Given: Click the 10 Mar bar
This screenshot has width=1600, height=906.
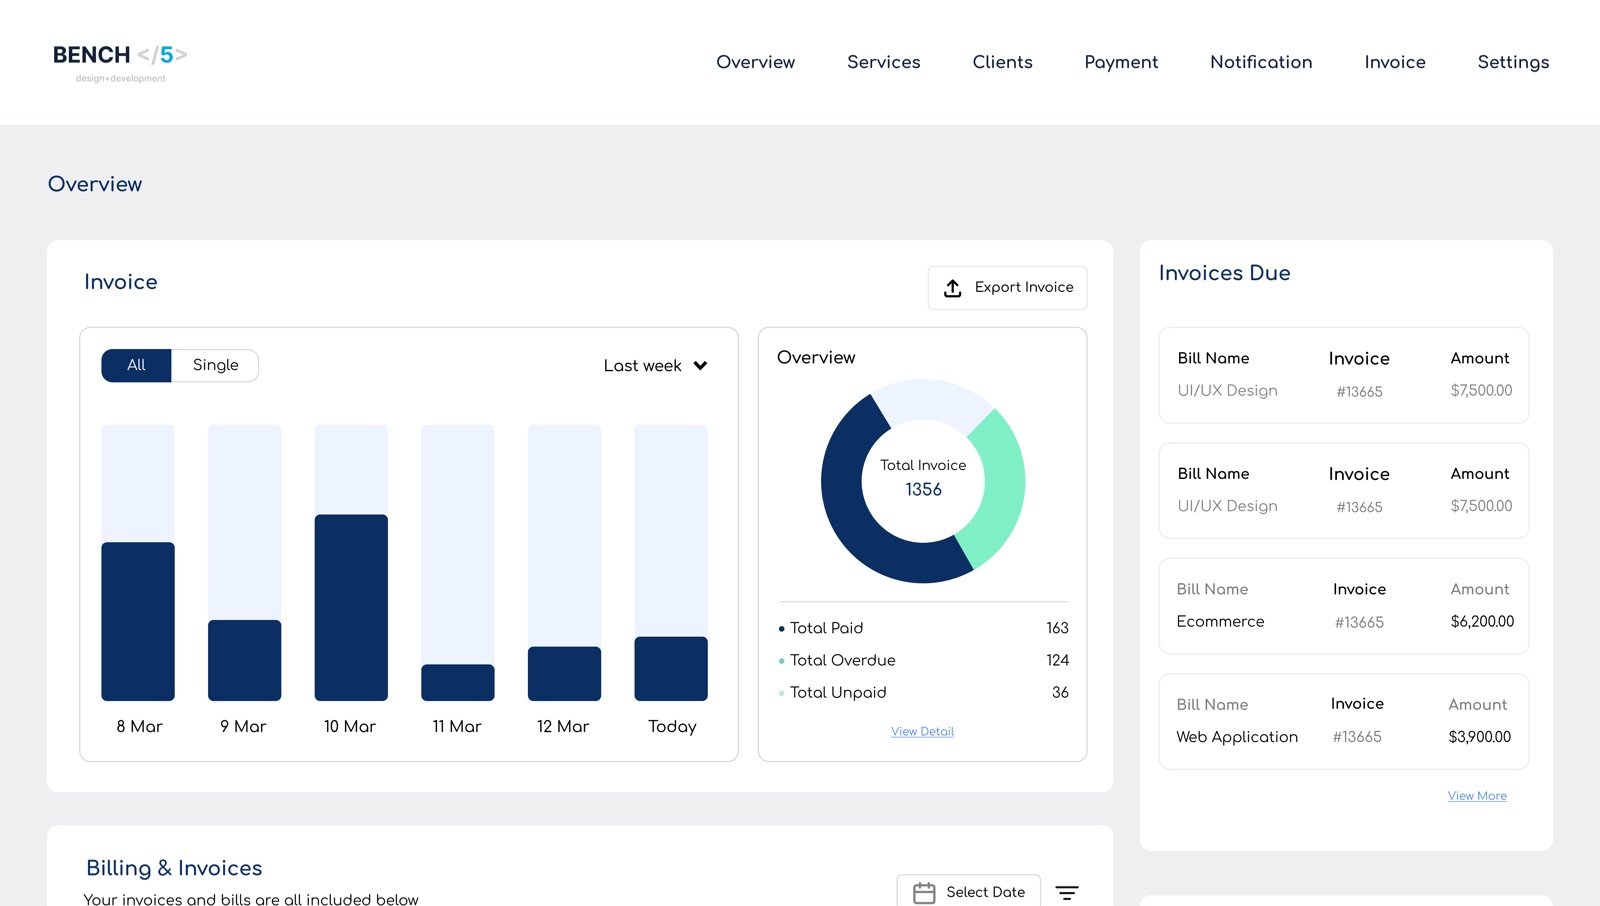Looking at the screenshot, I should click(351, 607).
